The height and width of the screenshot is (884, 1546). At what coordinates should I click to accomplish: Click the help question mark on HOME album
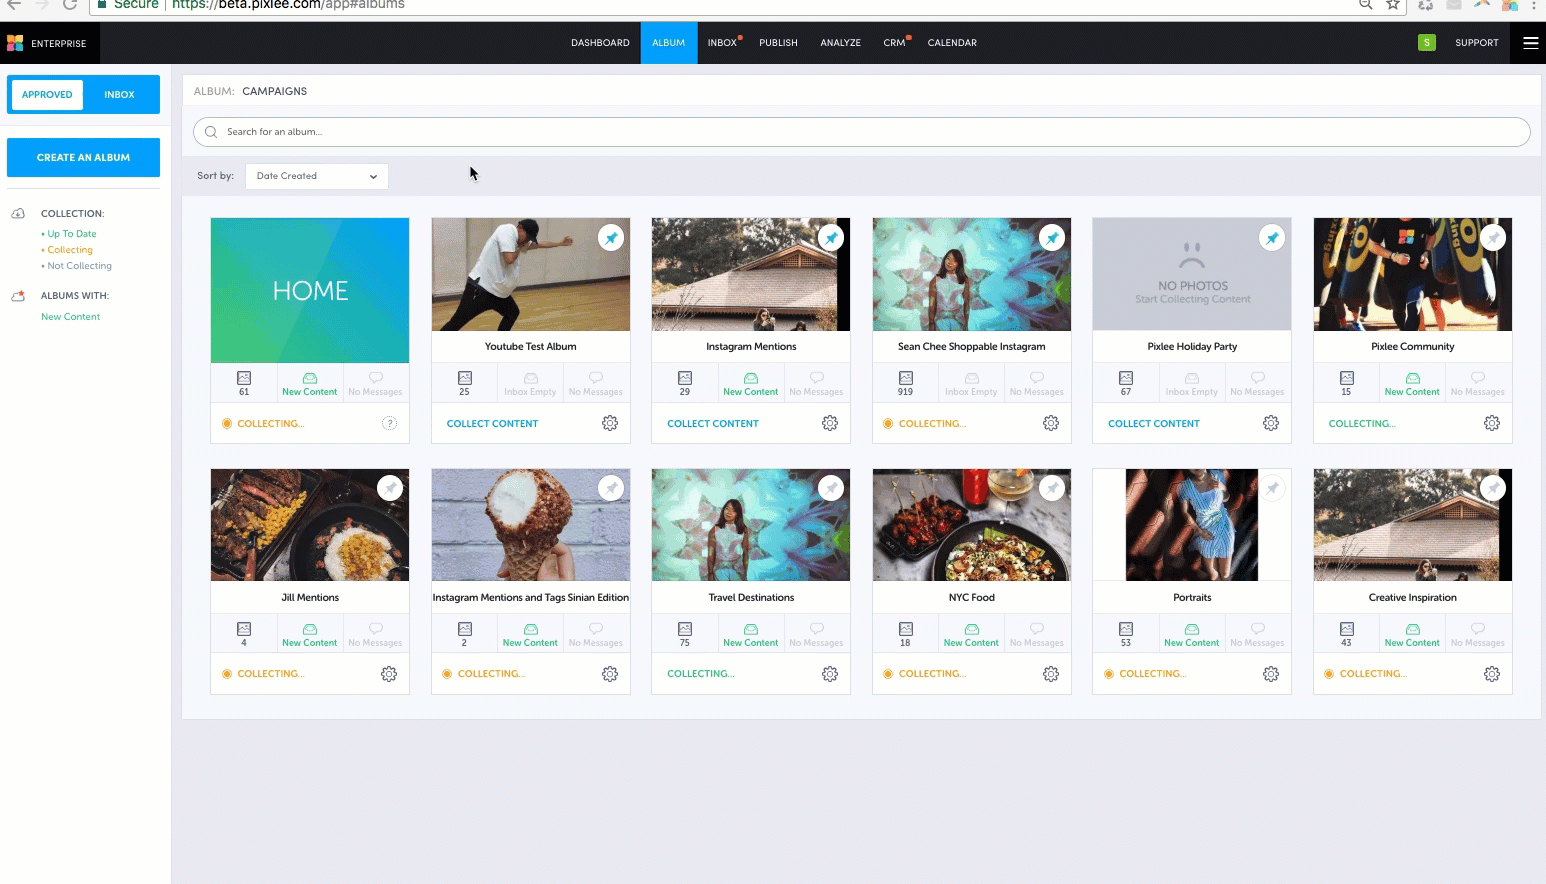[389, 423]
